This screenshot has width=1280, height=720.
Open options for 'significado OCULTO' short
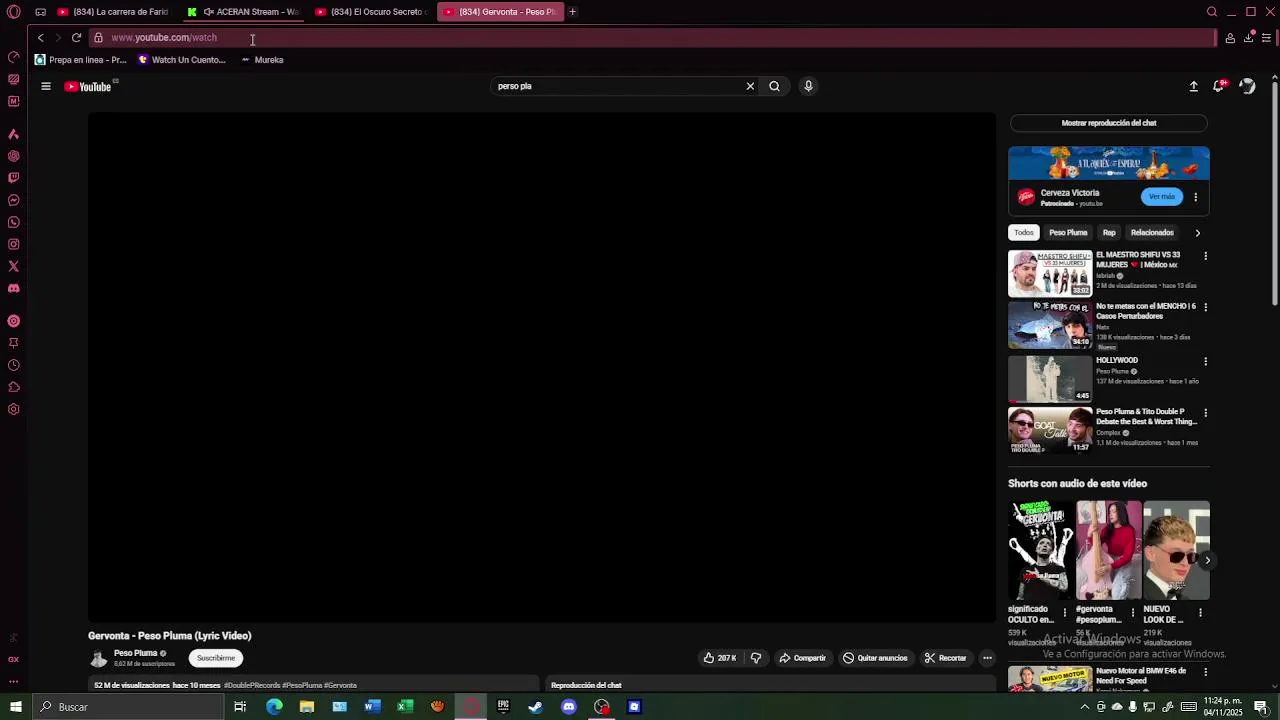click(x=1064, y=612)
